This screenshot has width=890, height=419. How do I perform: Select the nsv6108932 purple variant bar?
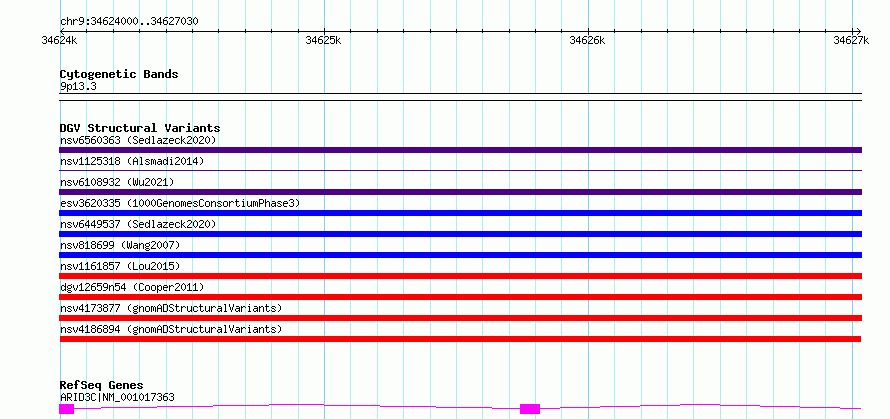460,192
